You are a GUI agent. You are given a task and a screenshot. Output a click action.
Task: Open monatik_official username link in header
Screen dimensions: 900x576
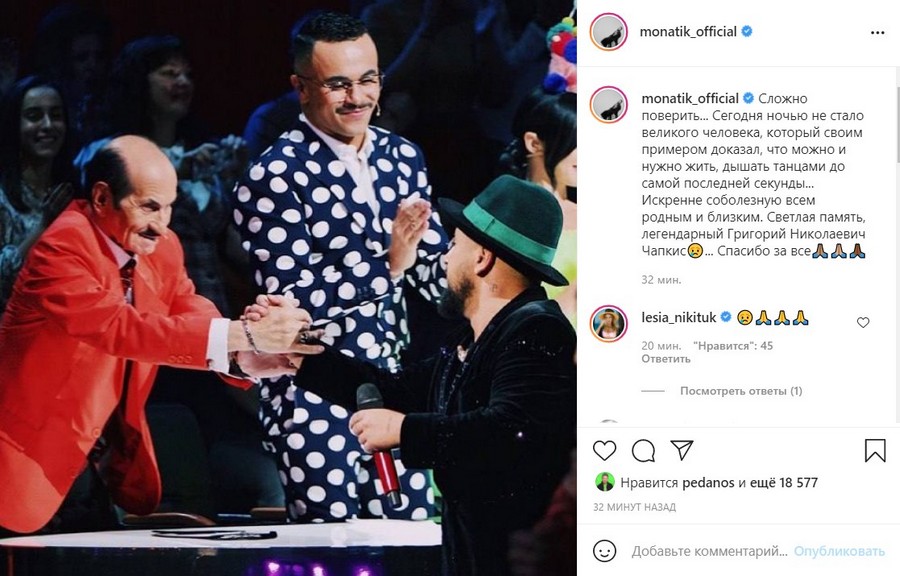click(x=688, y=32)
